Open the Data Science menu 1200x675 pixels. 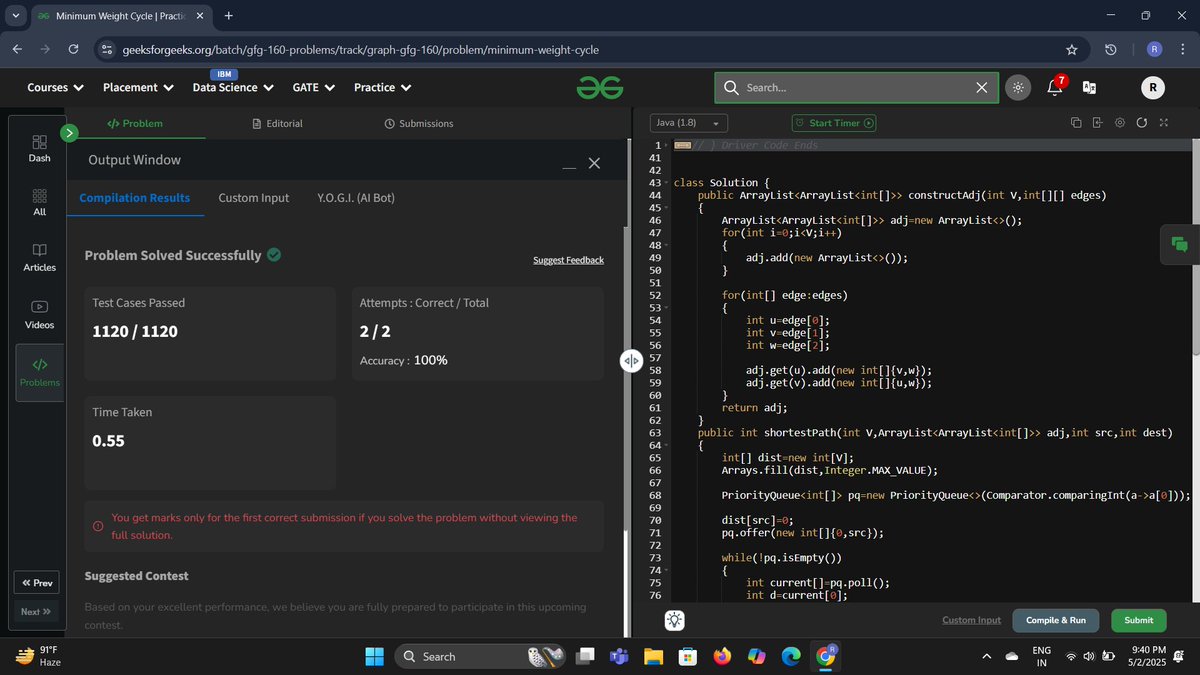tap(233, 88)
